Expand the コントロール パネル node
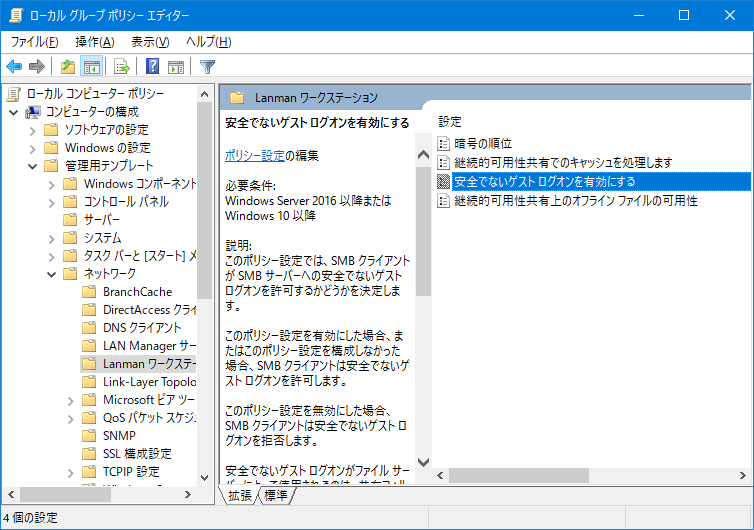 coord(52,202)
